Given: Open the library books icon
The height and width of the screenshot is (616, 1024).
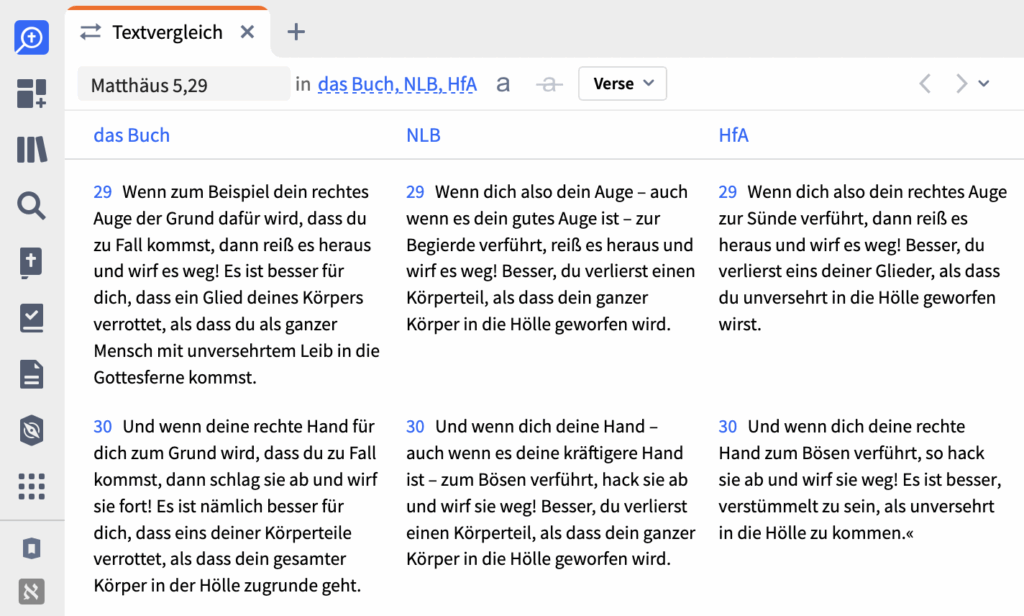Looking at the screenshot, I should tap(31, 150).
